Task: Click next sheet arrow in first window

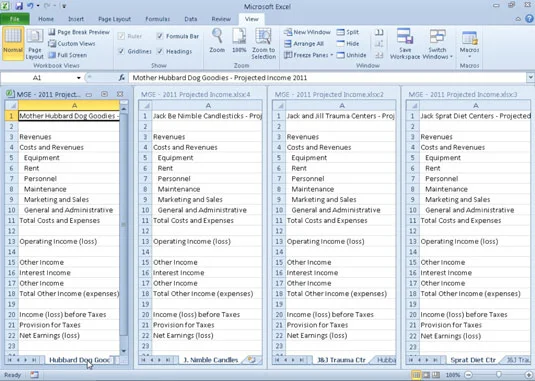Action: [26, 360]
